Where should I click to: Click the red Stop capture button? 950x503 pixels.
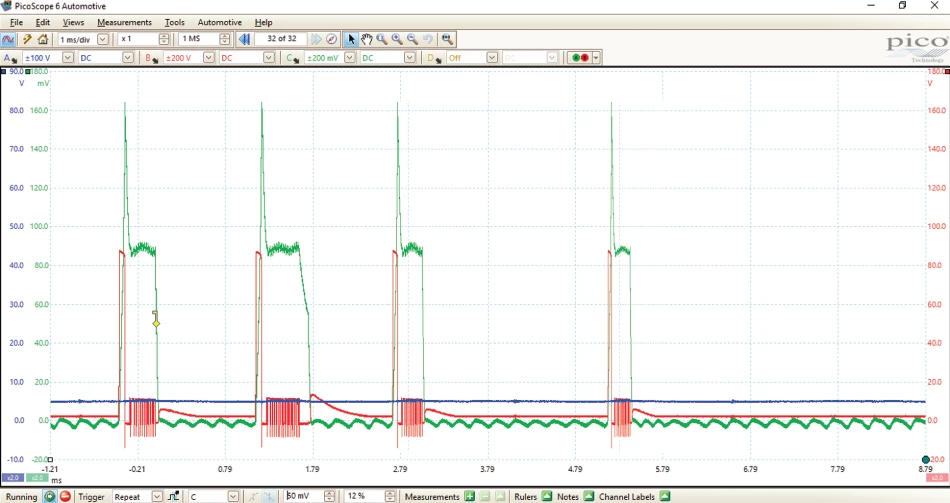pyautogui.click(x=65, y=497)
